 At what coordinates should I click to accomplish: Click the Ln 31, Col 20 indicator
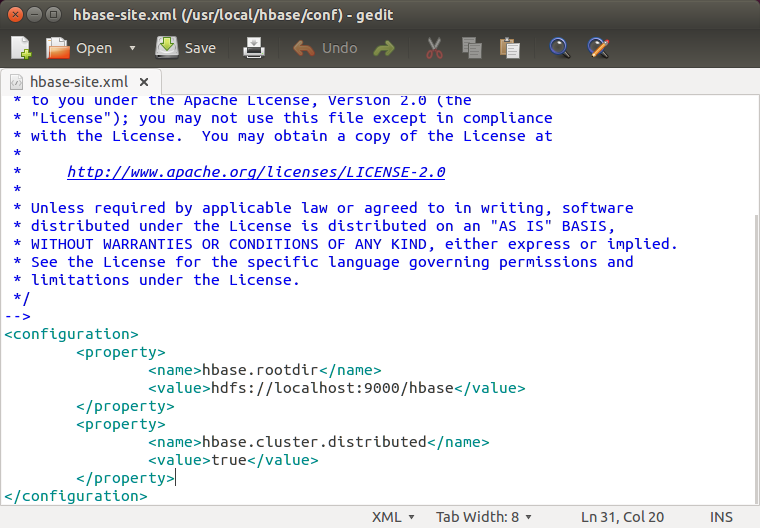[622, 517]
